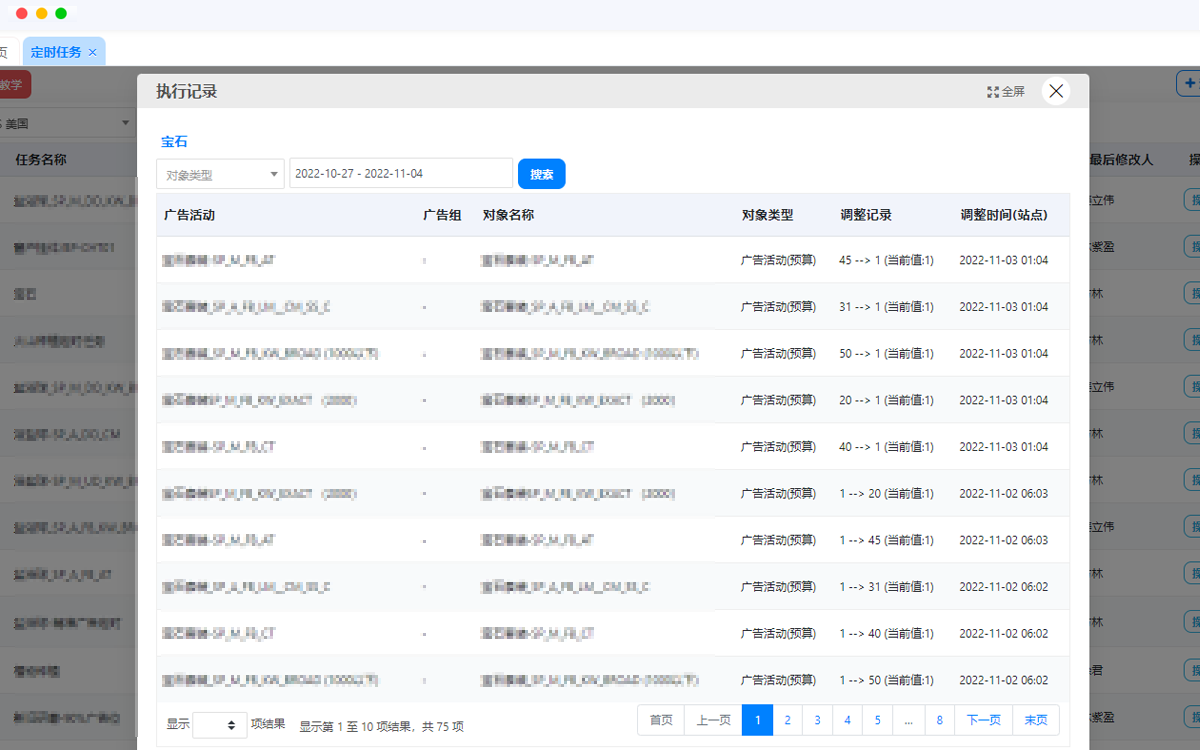The width and height of the screenshot is (1200, 750).
Task: Open the 美国 country dropdown in the background page
Action: pyautogui.click(x=67, y=124)
